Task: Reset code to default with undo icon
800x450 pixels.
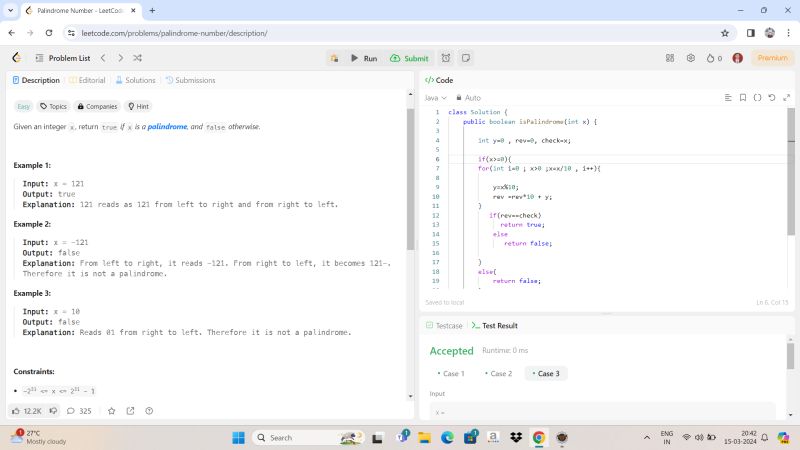Action: pyautogui.click(x=771, y=98)
